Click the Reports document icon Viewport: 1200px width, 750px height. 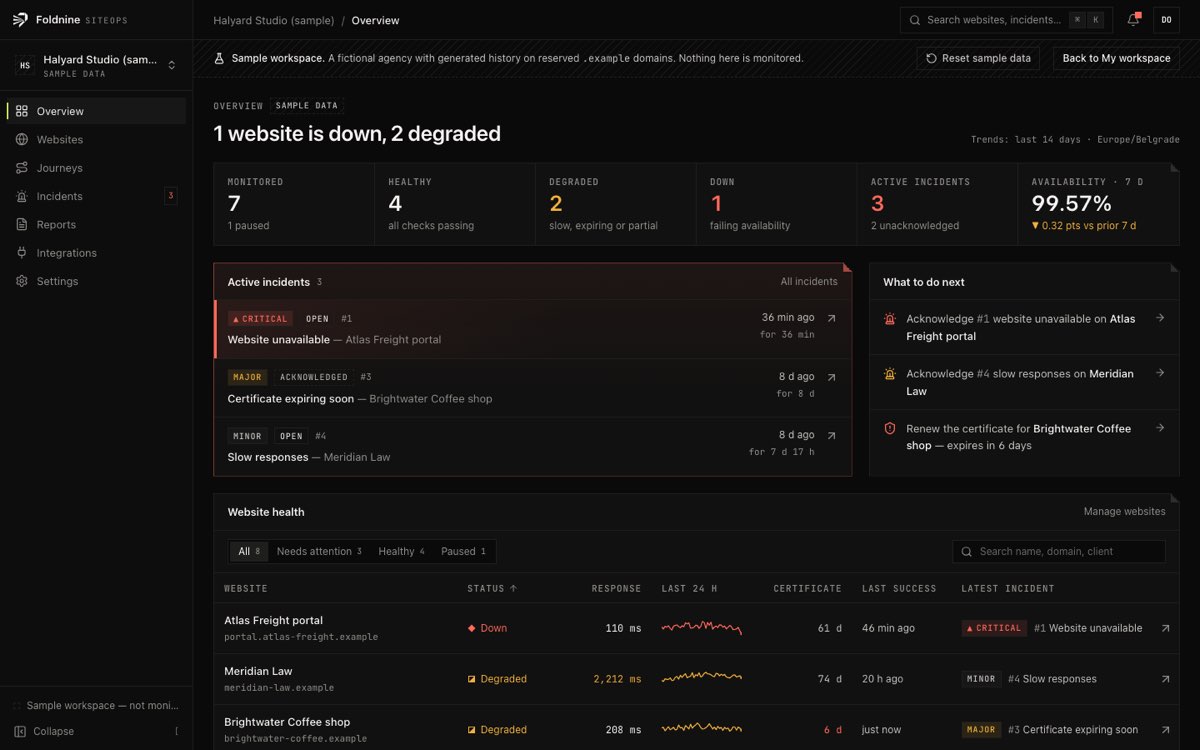pos(22,225)
